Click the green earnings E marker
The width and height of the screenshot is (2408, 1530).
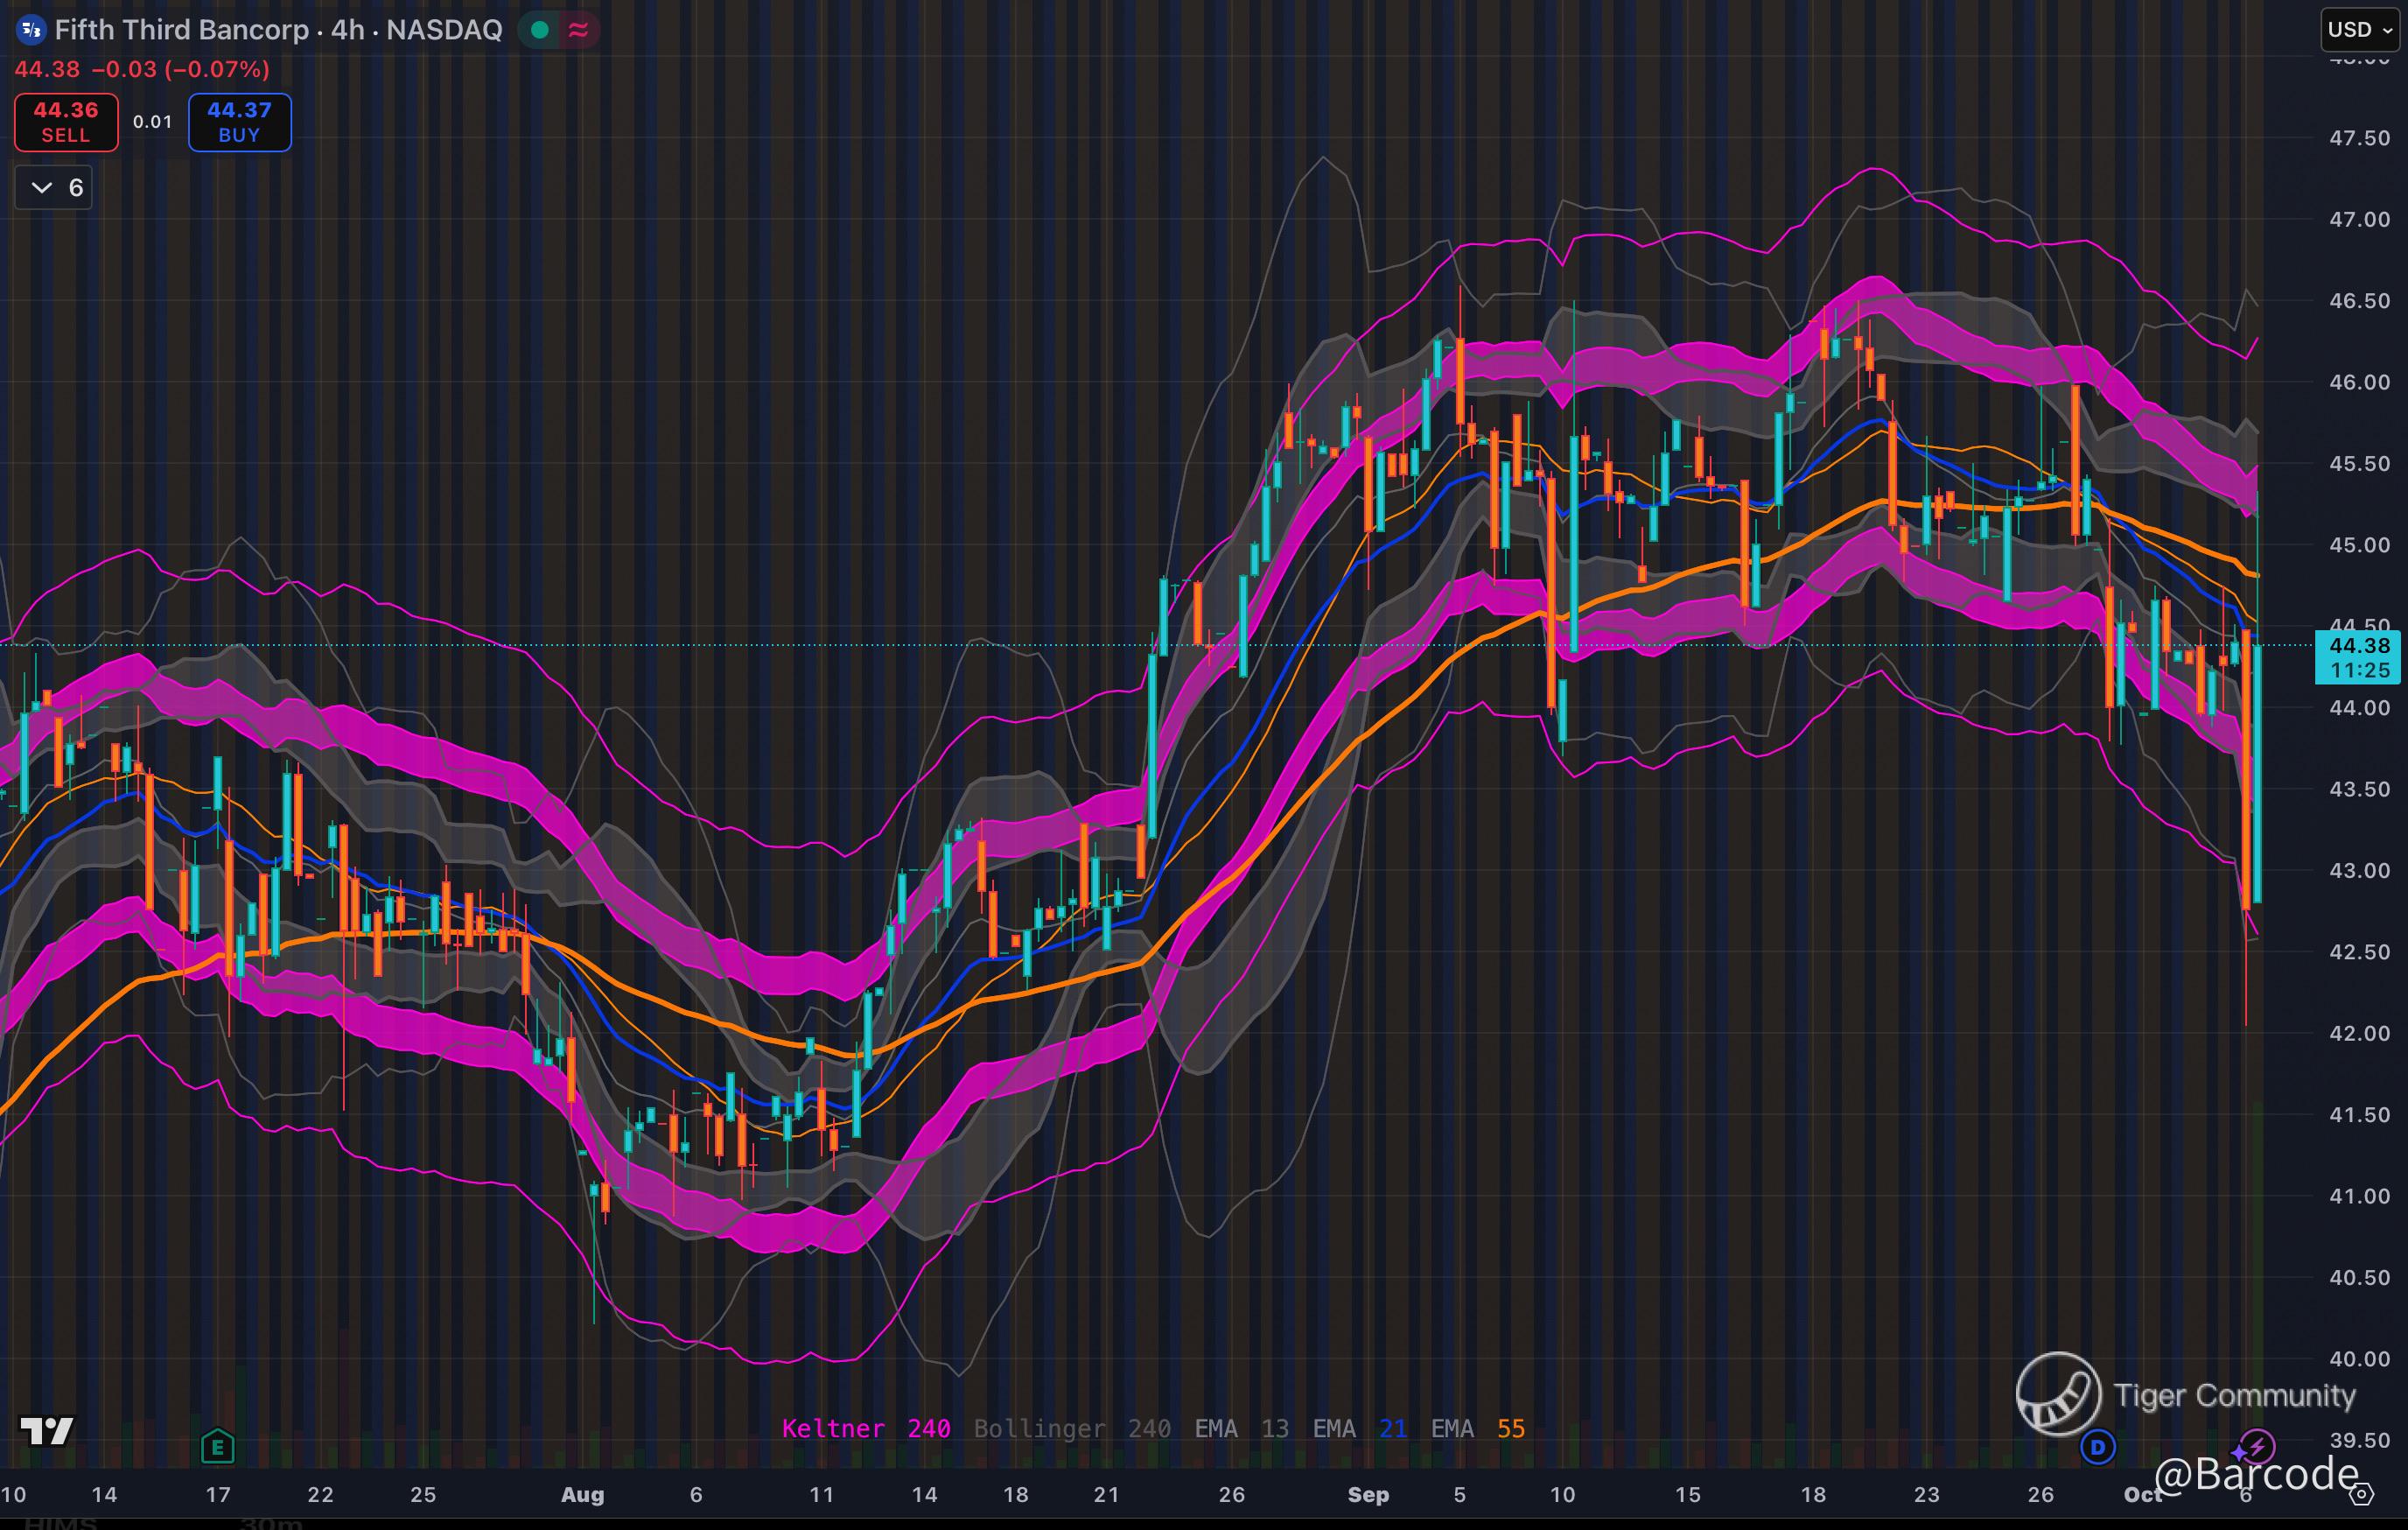217,1446
